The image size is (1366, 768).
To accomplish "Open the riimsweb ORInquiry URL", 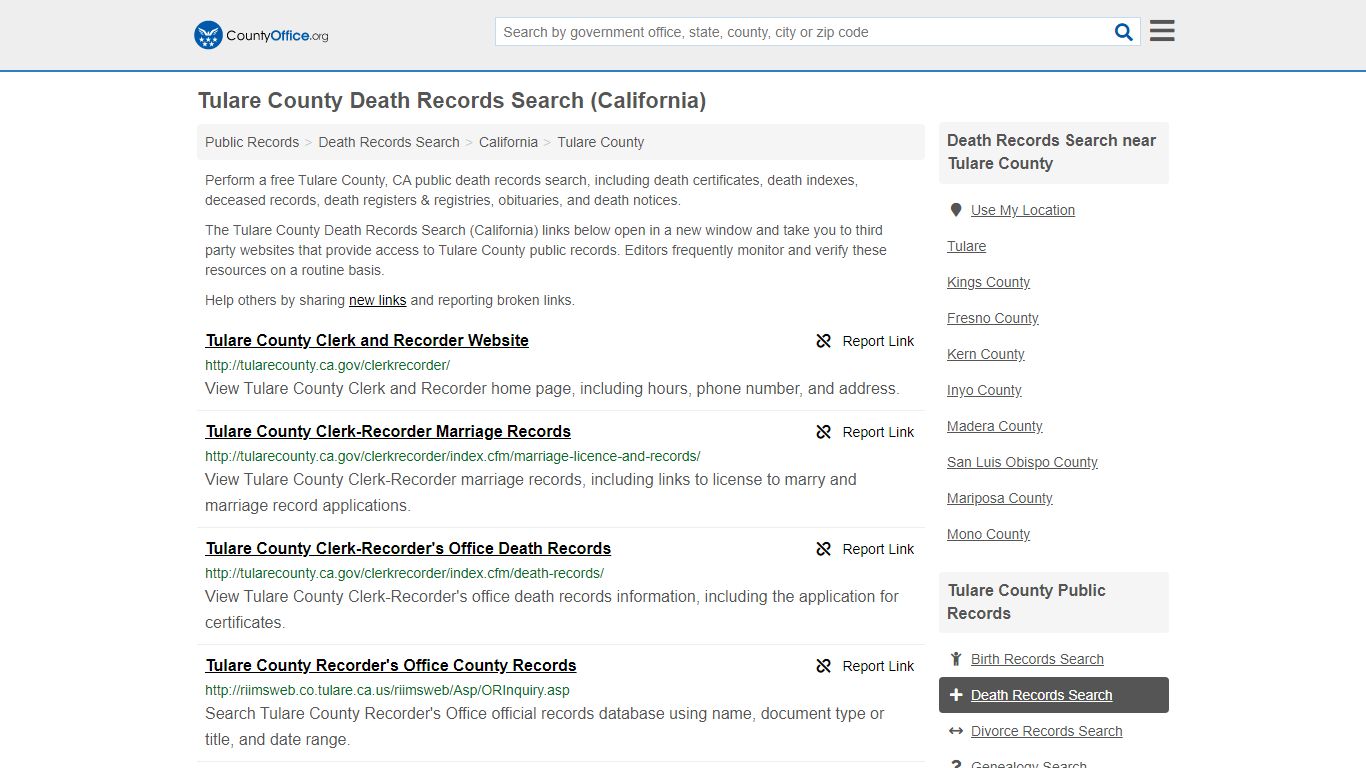I will coord(387,690).
